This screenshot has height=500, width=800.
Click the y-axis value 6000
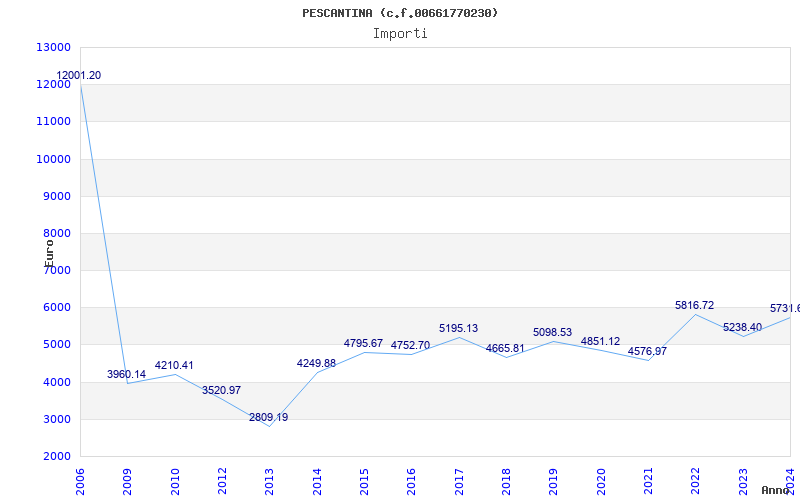pyautogui.click(x=56, y=308)
